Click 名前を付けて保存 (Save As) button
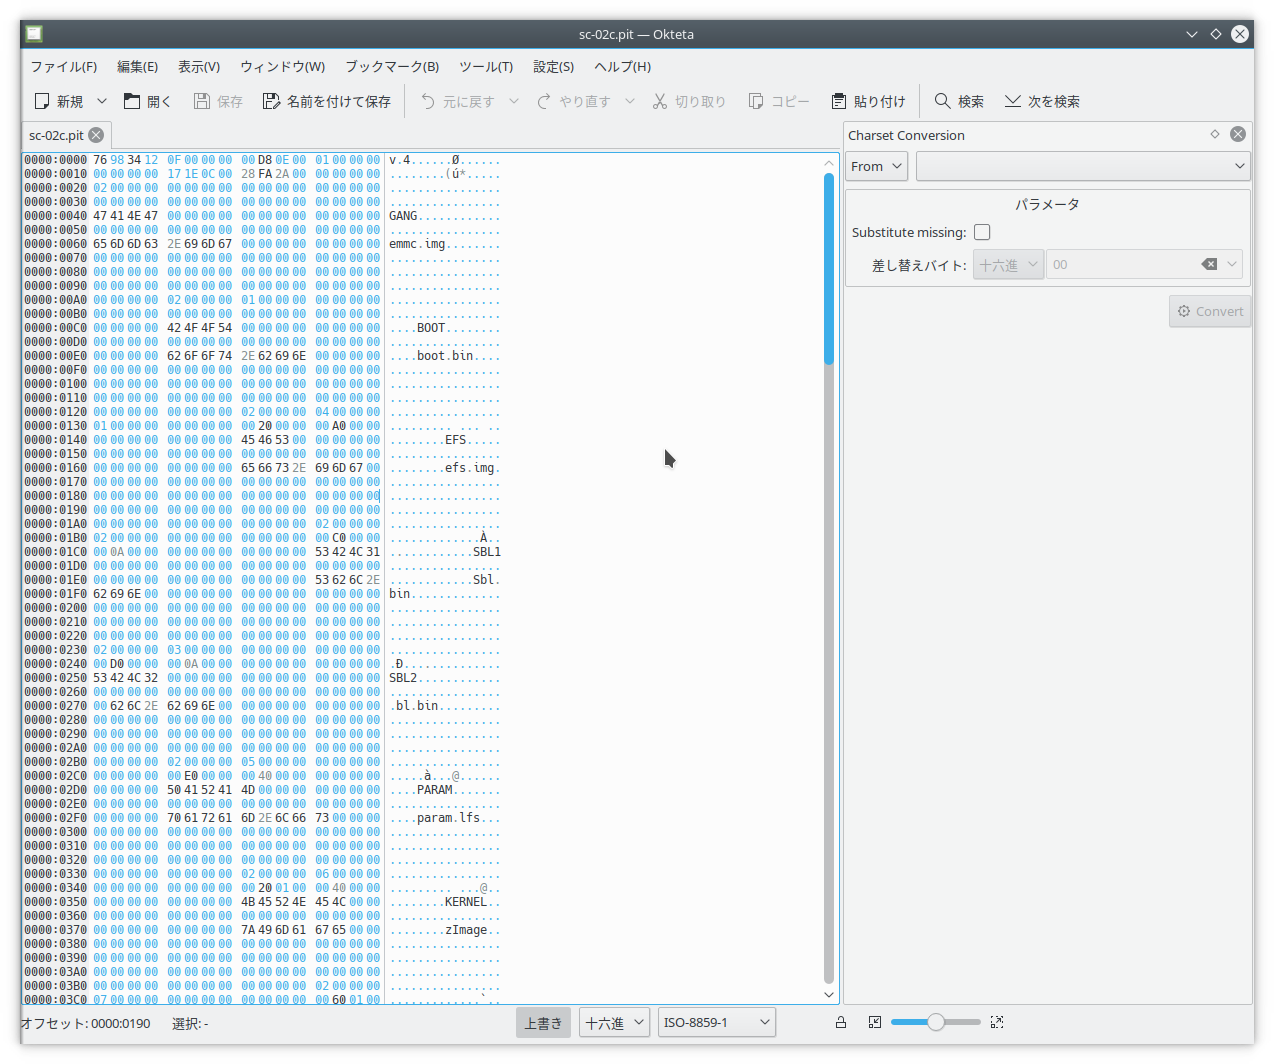The height and width of the screenshot is (1064, 1274). tap(326, 101)
